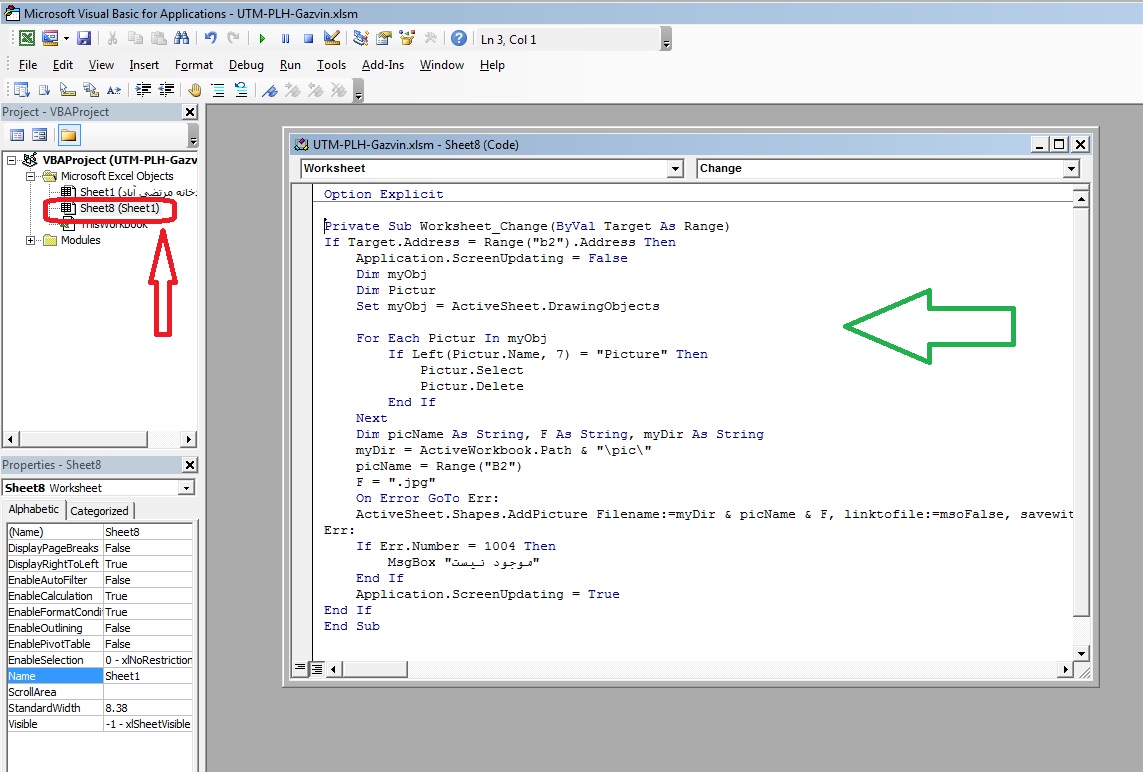Open the Insert menu
Viewport: 1143px width, 772px height.
(x=144, y=65)
